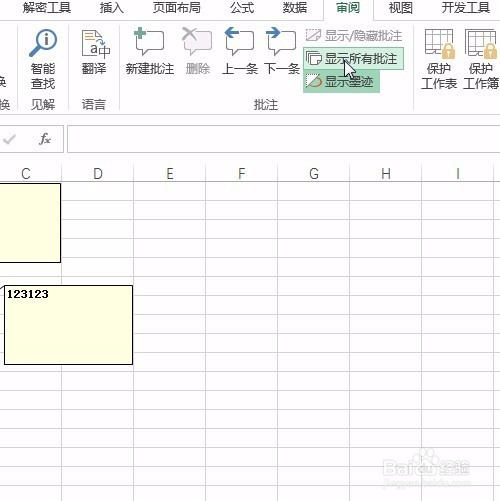Viewport: 500px width, 501px height.
Task: Open the 视图 view tab
Action: point(401,8)
